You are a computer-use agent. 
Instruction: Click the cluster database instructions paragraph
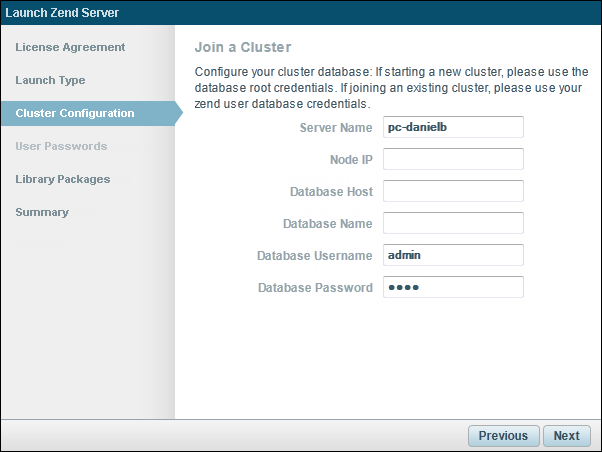(391, 88)
